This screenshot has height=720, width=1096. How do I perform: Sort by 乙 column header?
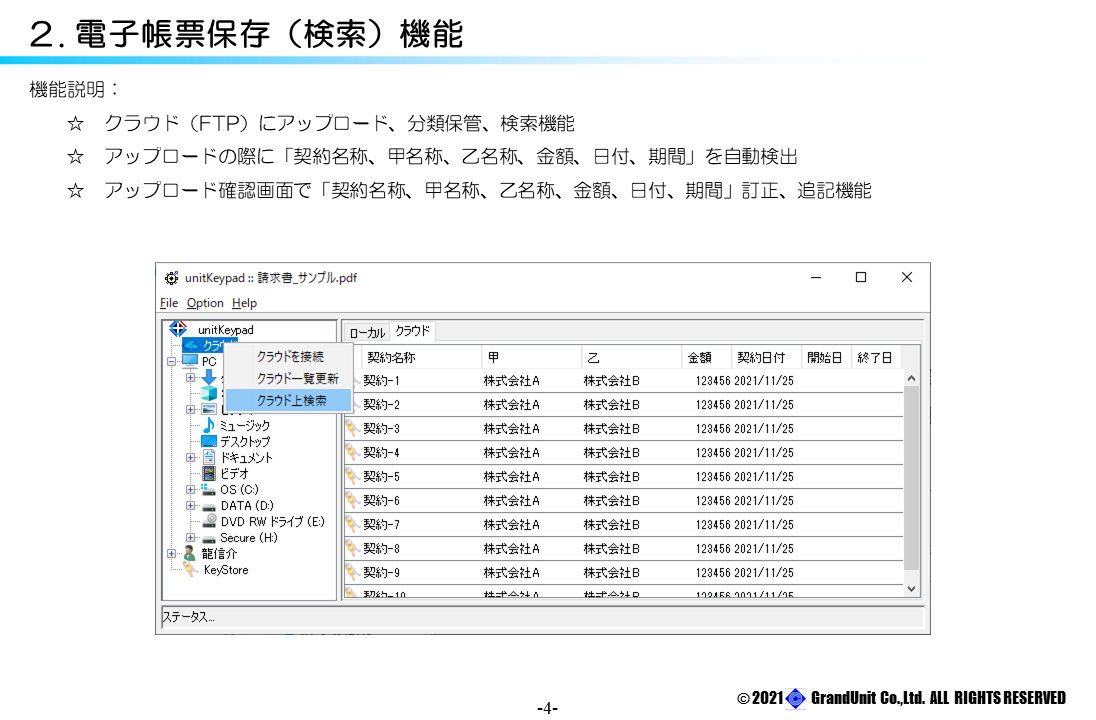tap(631, 357)
